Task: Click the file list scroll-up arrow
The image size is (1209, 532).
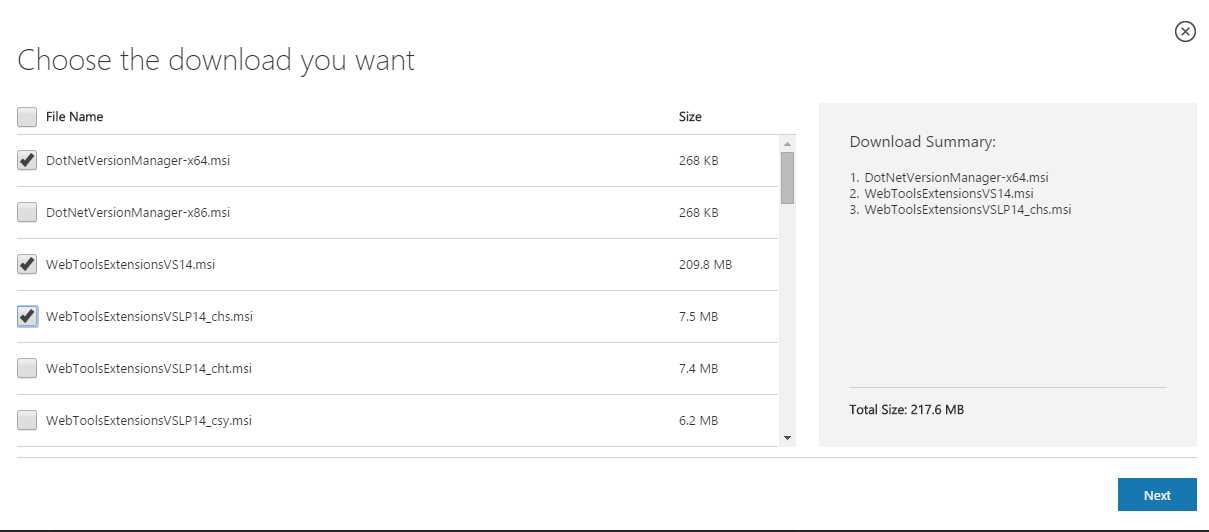Action: pyautogui.click(x=787, y=142)
